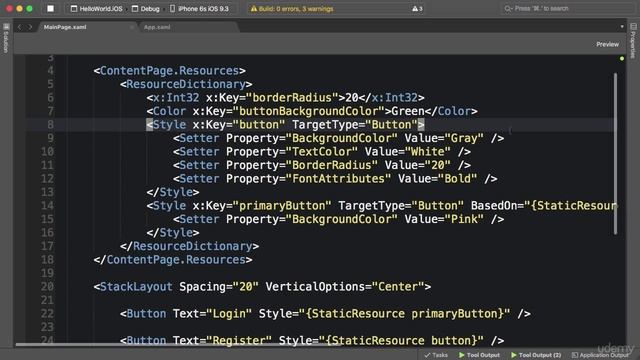This screenshot has height=360, width=640.
Task: Focus the search field in the toolbar
Action: pyautogui.click(x=567, y=9)
